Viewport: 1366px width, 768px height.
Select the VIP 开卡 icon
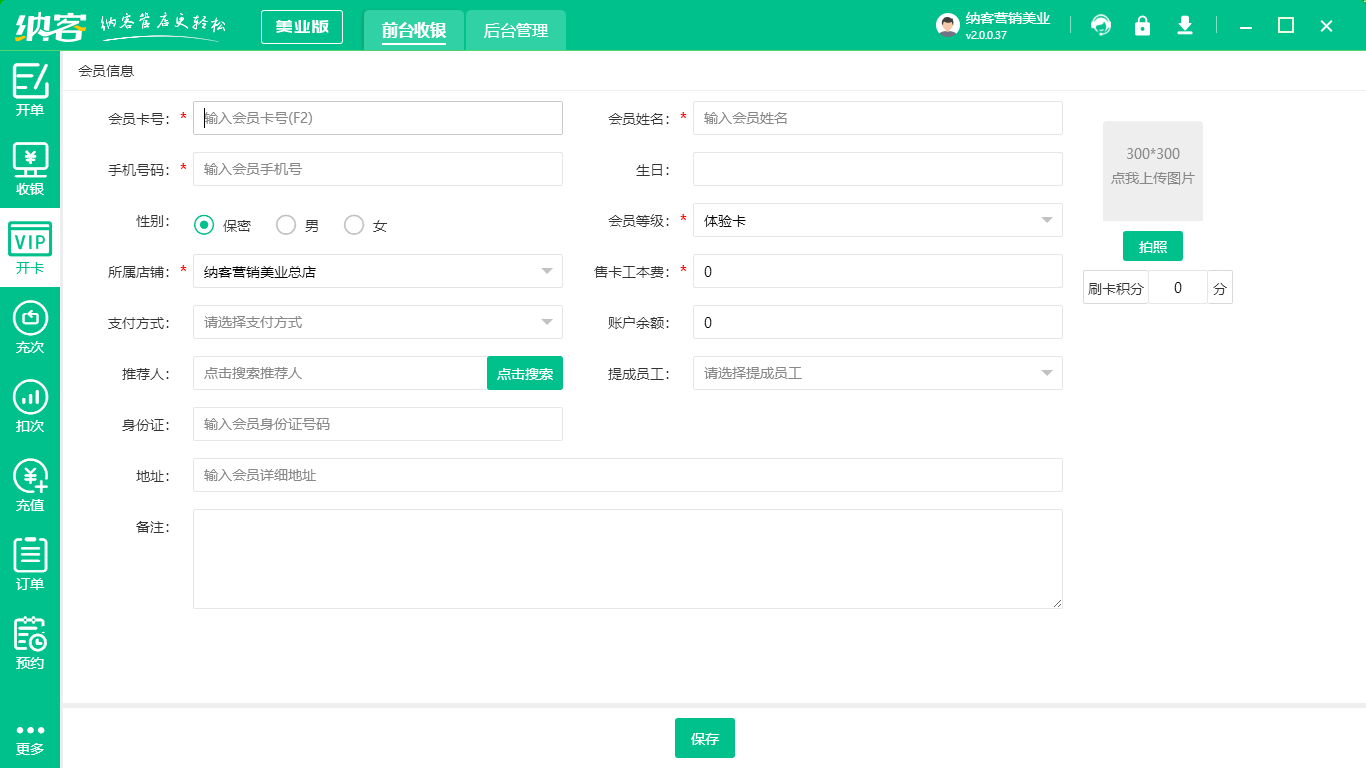[30, 245]
